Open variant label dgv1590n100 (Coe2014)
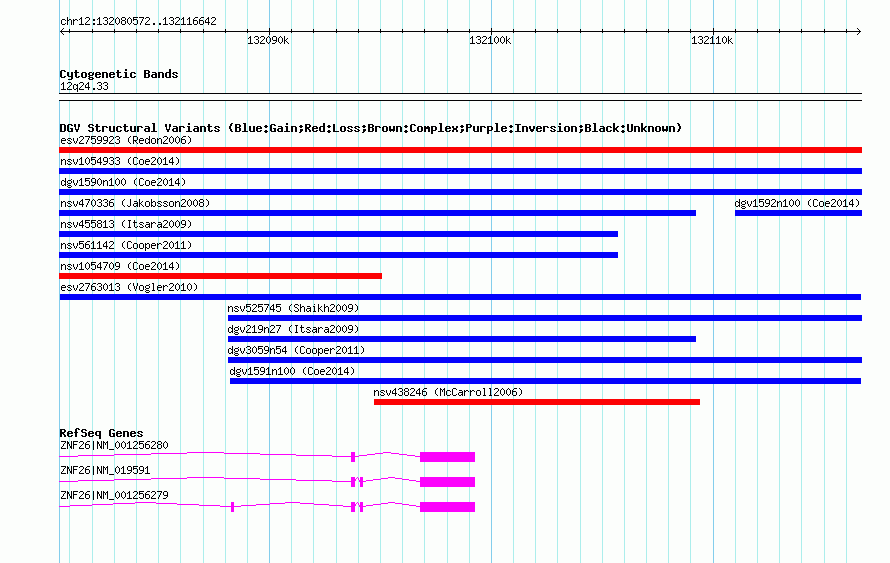The height and width of the screenshot is (563, 890). click(x=123, y=182)
